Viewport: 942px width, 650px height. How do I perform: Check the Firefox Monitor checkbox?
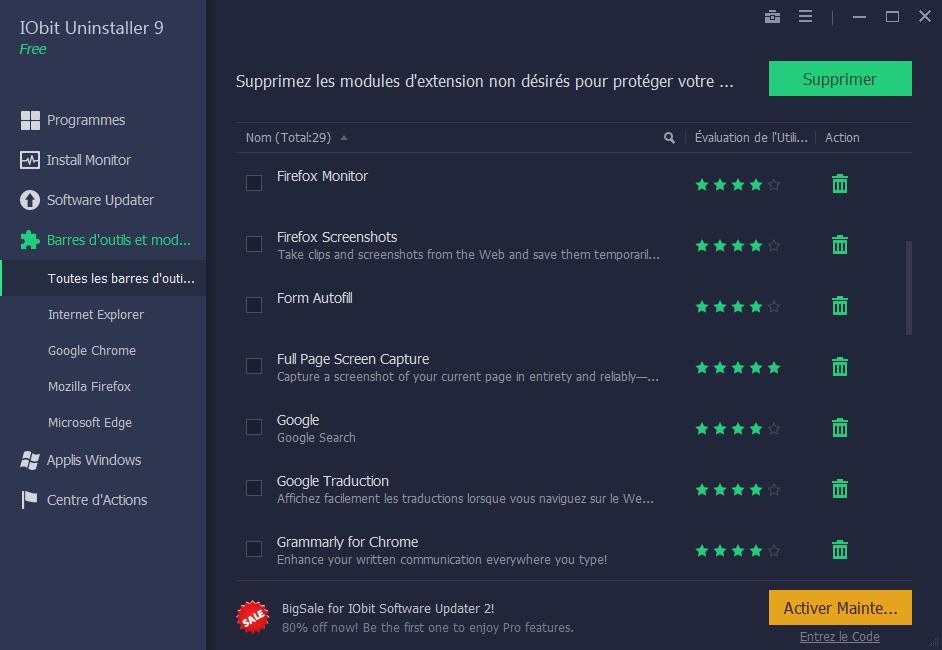[x=254, y=183]
